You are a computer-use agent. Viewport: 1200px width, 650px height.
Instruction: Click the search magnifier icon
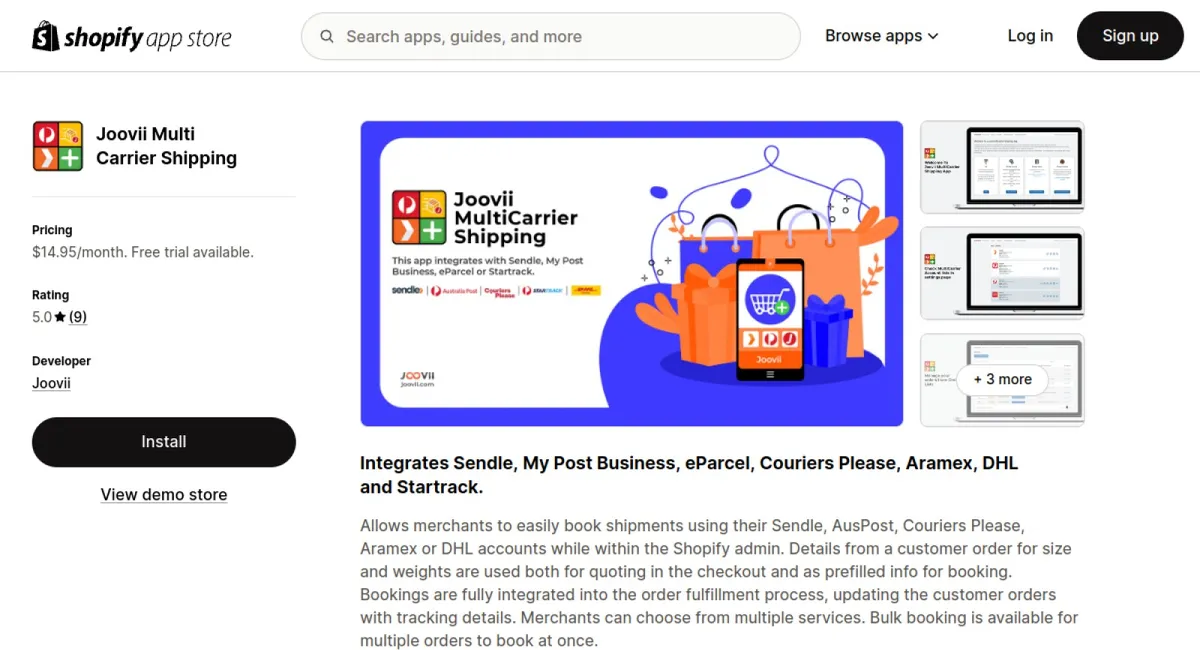(327, 37)
